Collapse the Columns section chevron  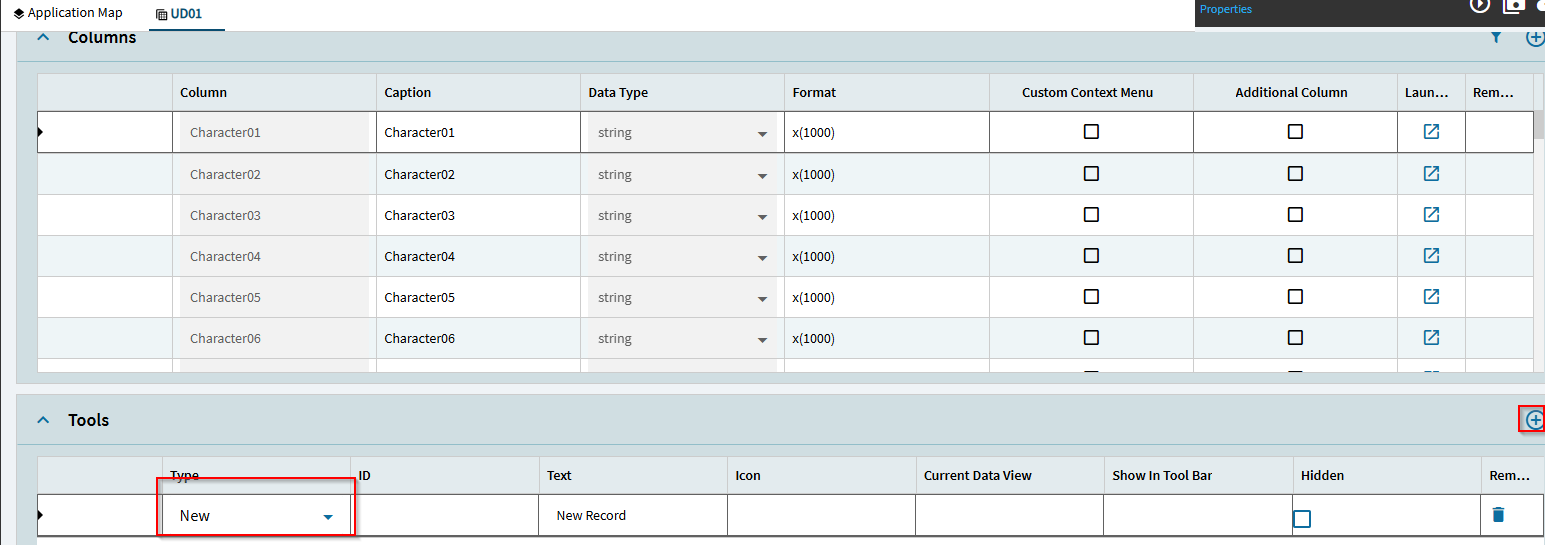pos(43,38)
